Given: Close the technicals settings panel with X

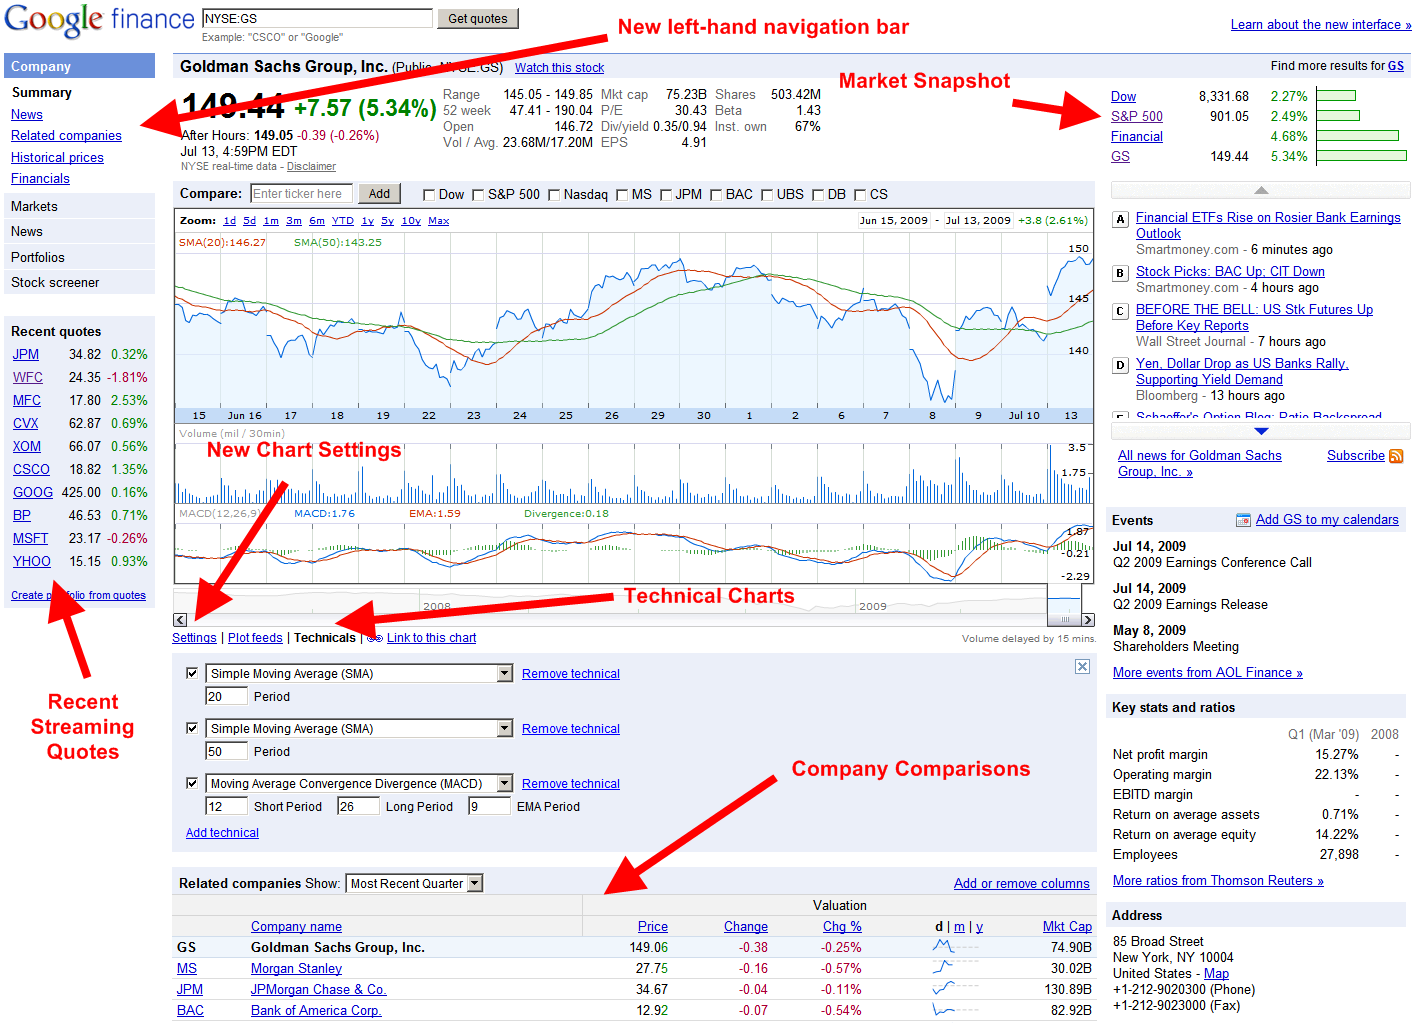Looking at the screenshot, I should [x=1082, y=666].
